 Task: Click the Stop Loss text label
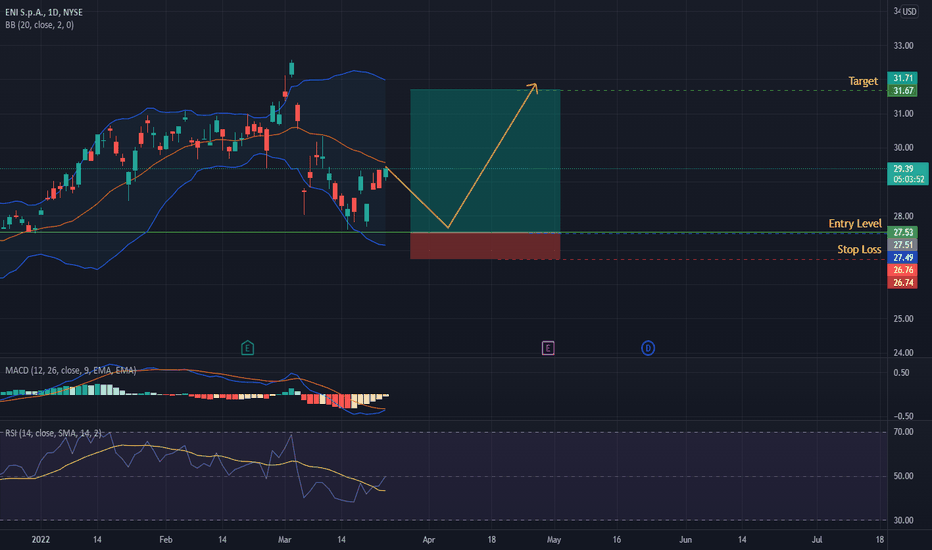point(859,249)
